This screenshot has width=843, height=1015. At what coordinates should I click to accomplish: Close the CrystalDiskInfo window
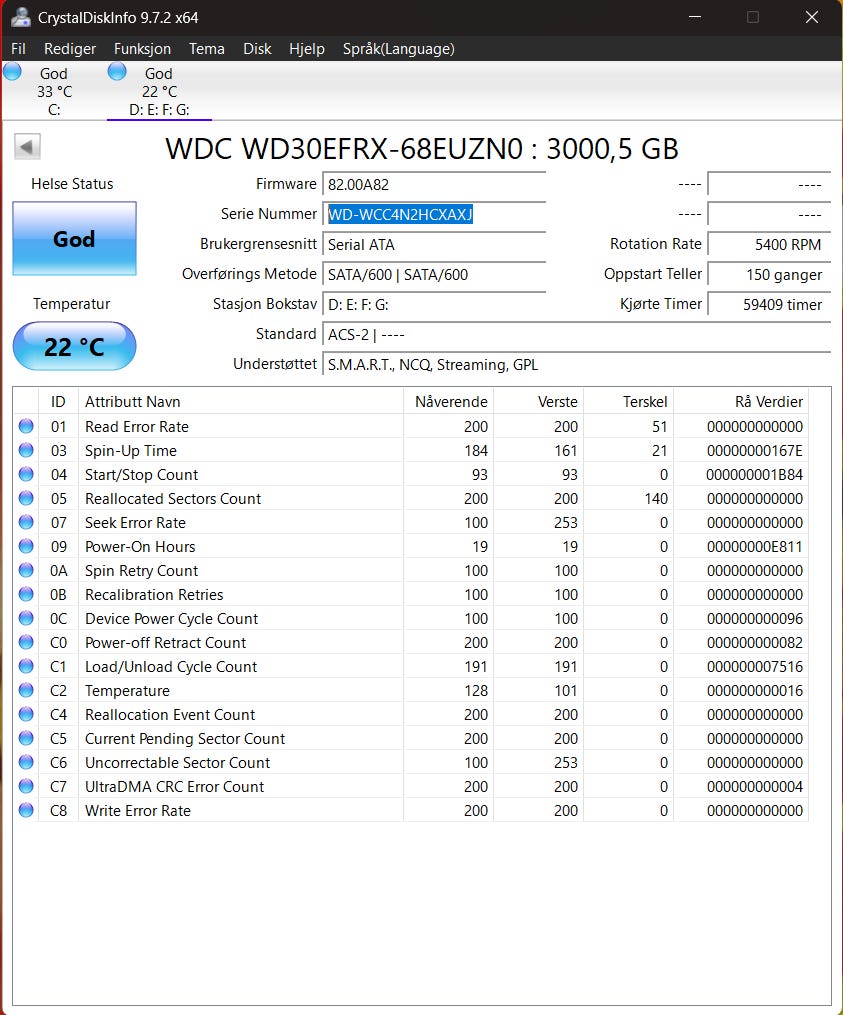click(812, 17)
